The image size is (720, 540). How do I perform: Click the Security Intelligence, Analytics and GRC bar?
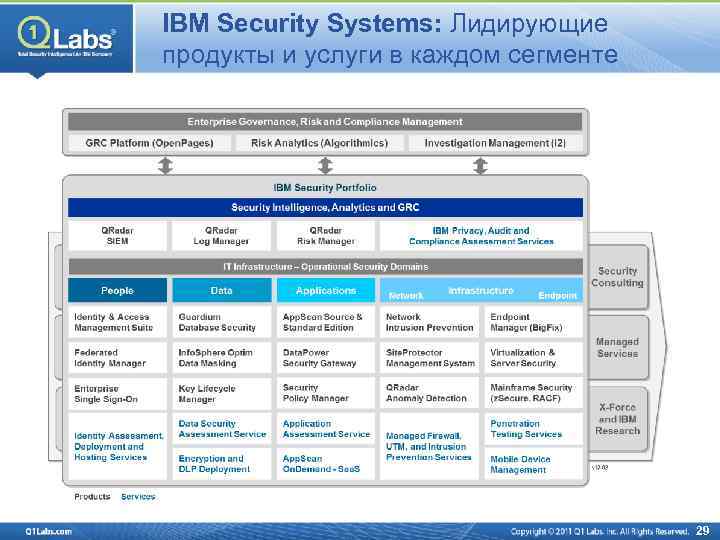(x=325, y=208)
